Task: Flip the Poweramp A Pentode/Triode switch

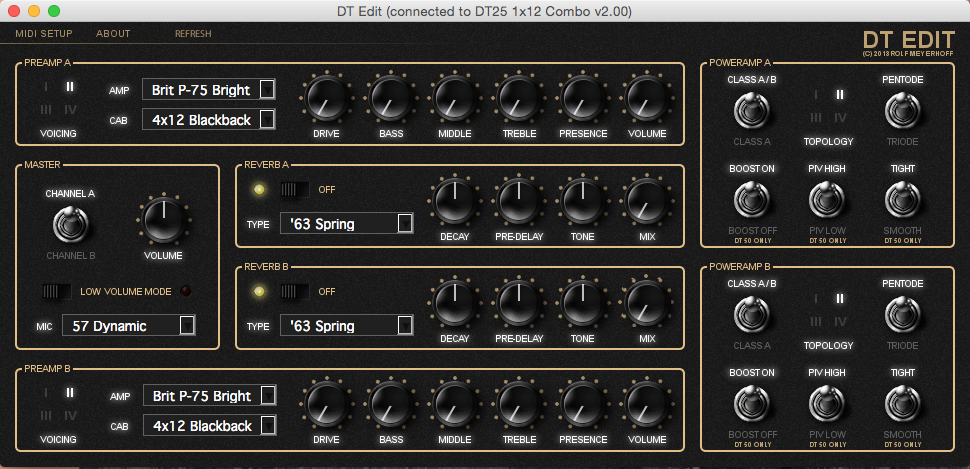Action: (x=901, y=109)
